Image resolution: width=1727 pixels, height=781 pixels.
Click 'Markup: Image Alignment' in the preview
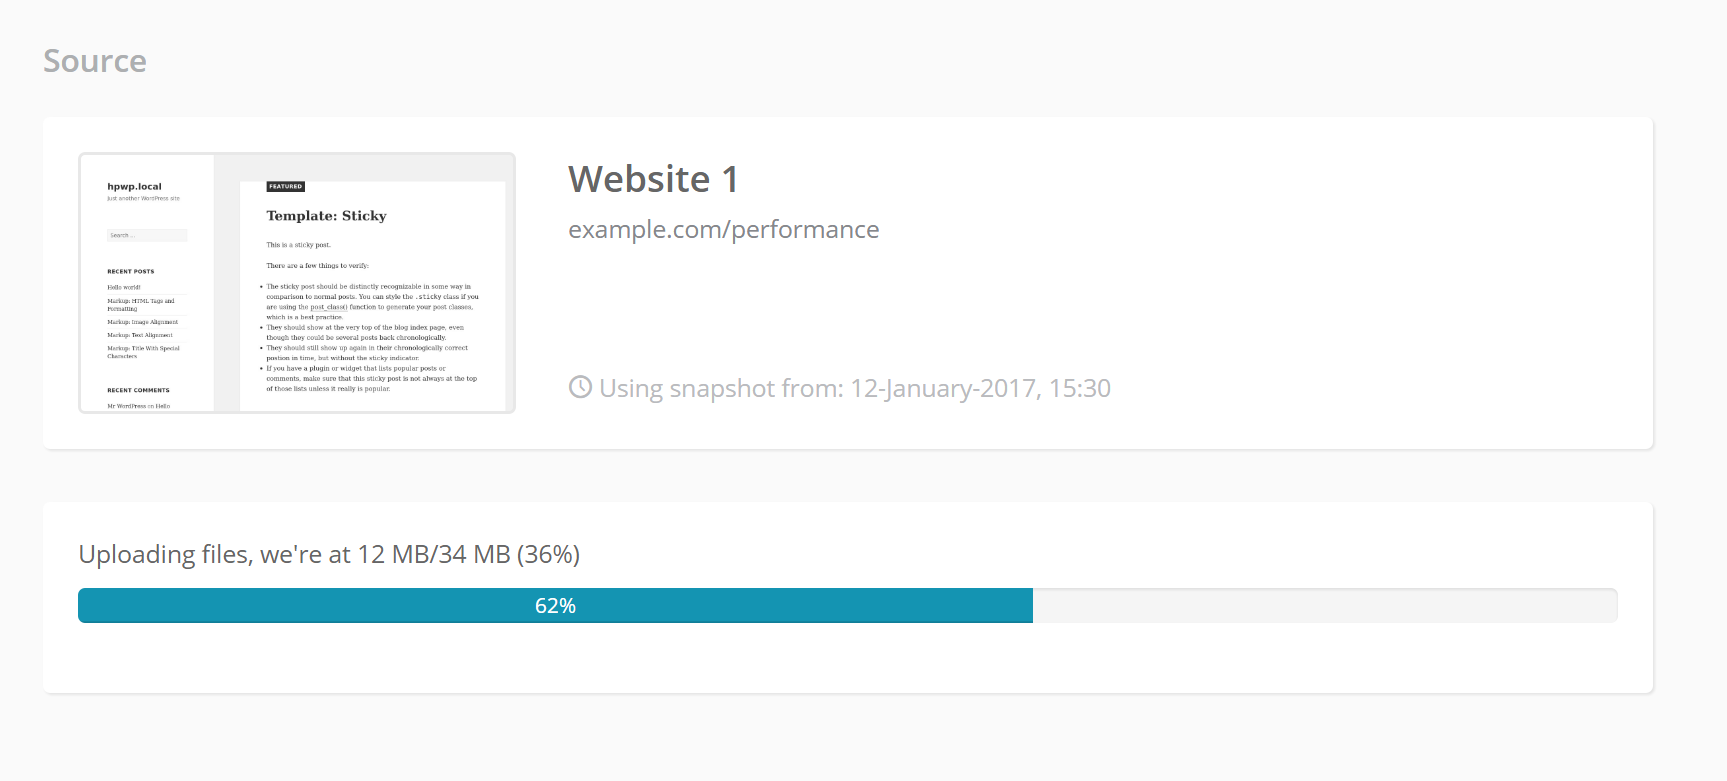tap(142, 322)
